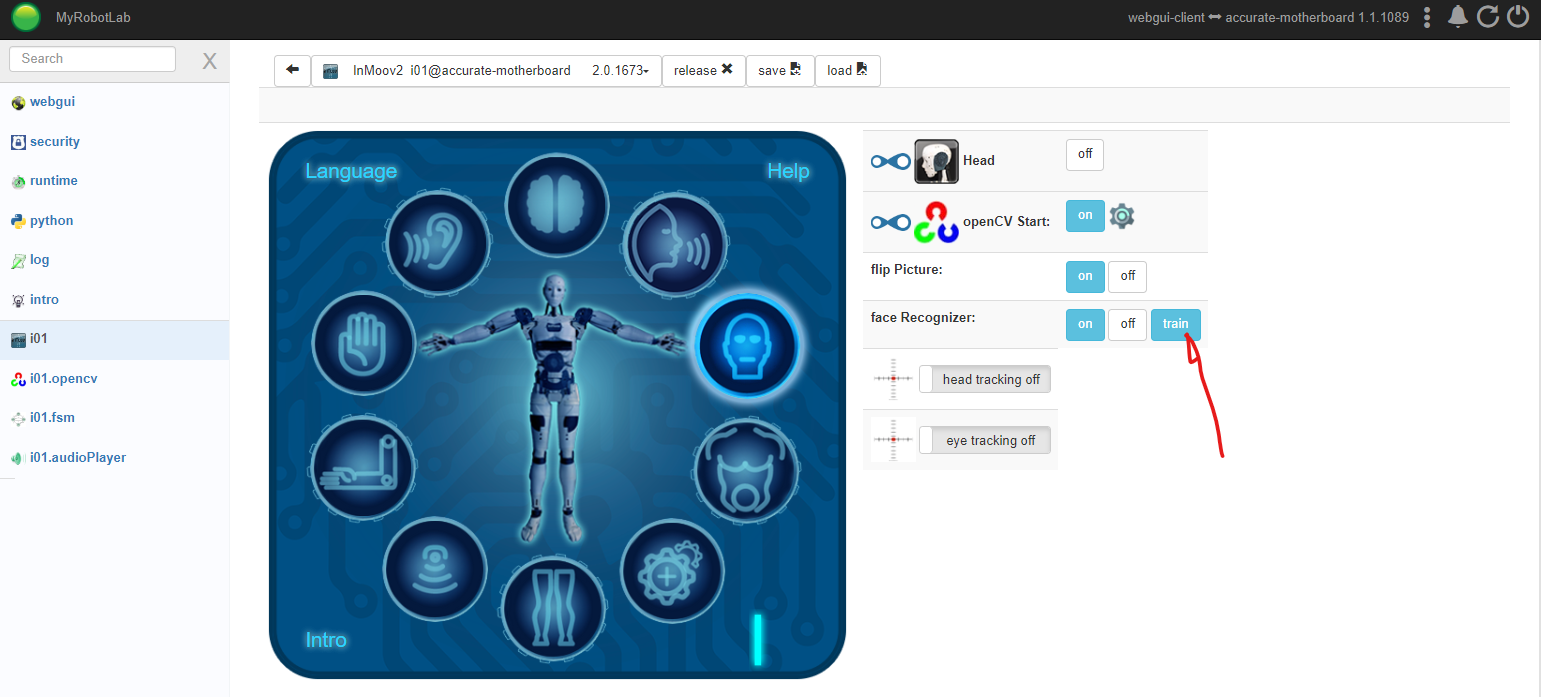Click the release button
Image resolution: width=1541 pixels, height=697 pixels.
[703, 71]
